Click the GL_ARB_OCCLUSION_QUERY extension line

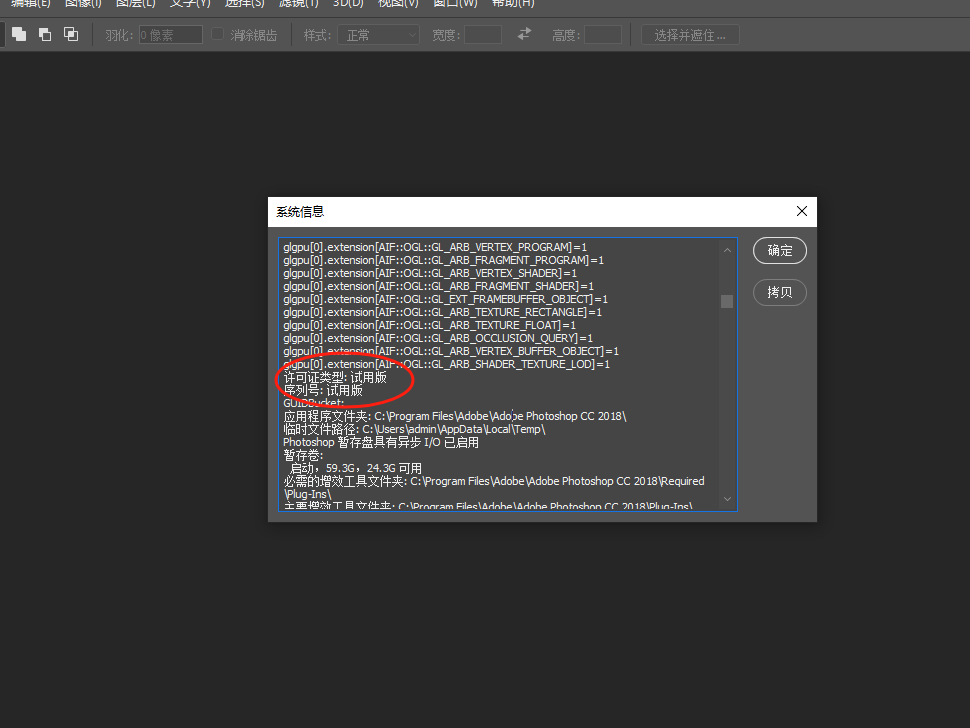click(x=438, y=338)
